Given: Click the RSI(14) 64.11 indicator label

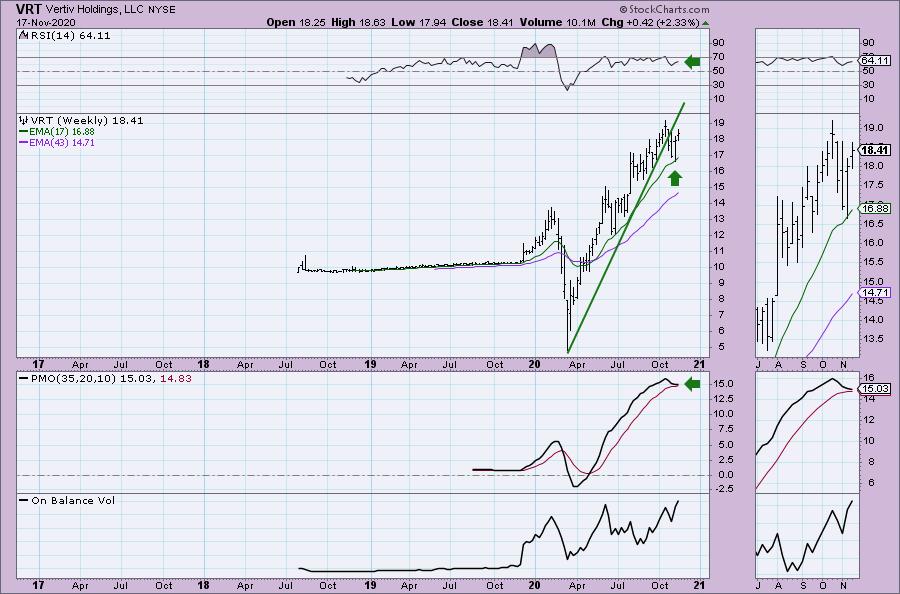Looking at the screenshot, I should [x=69, y=36].
